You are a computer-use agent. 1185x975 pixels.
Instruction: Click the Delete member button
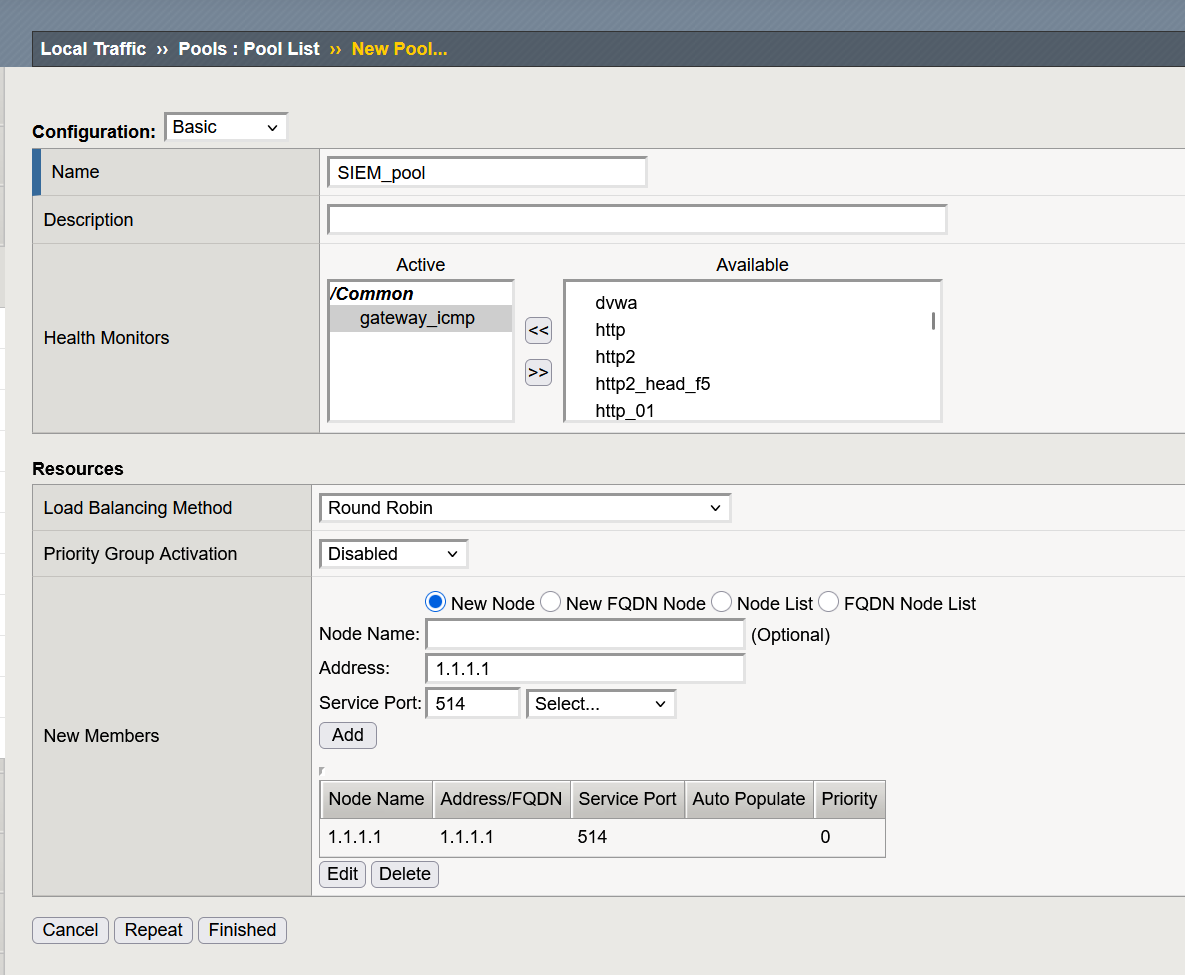click(404, 874)
